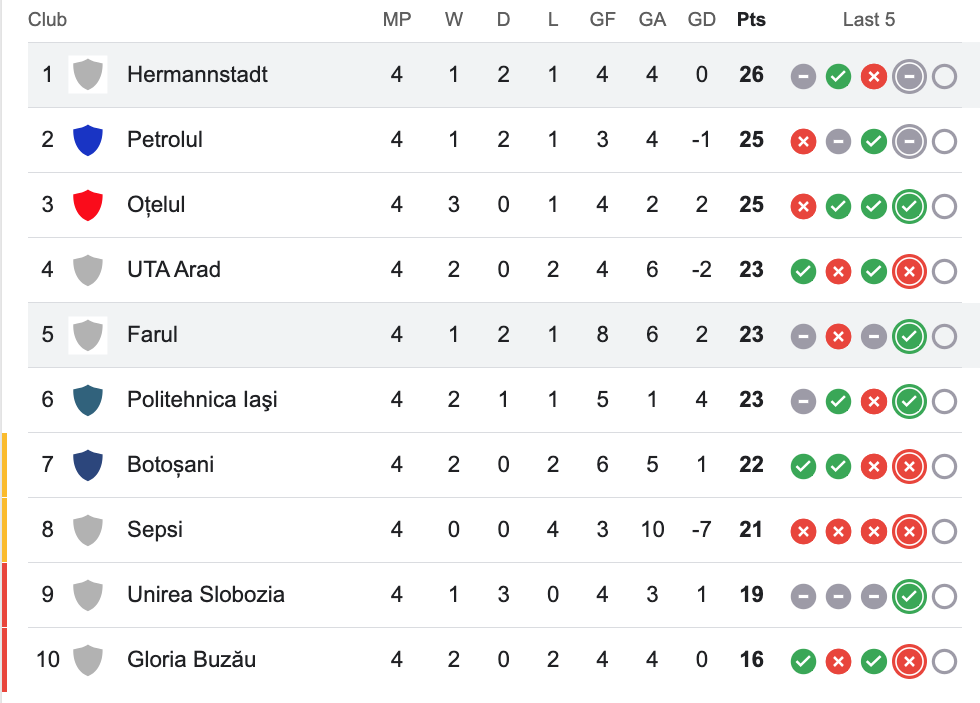Click the Last 5 column header
Image resolution: width=980 pixels, height=703 pixels.
click(x=869, y=19)
